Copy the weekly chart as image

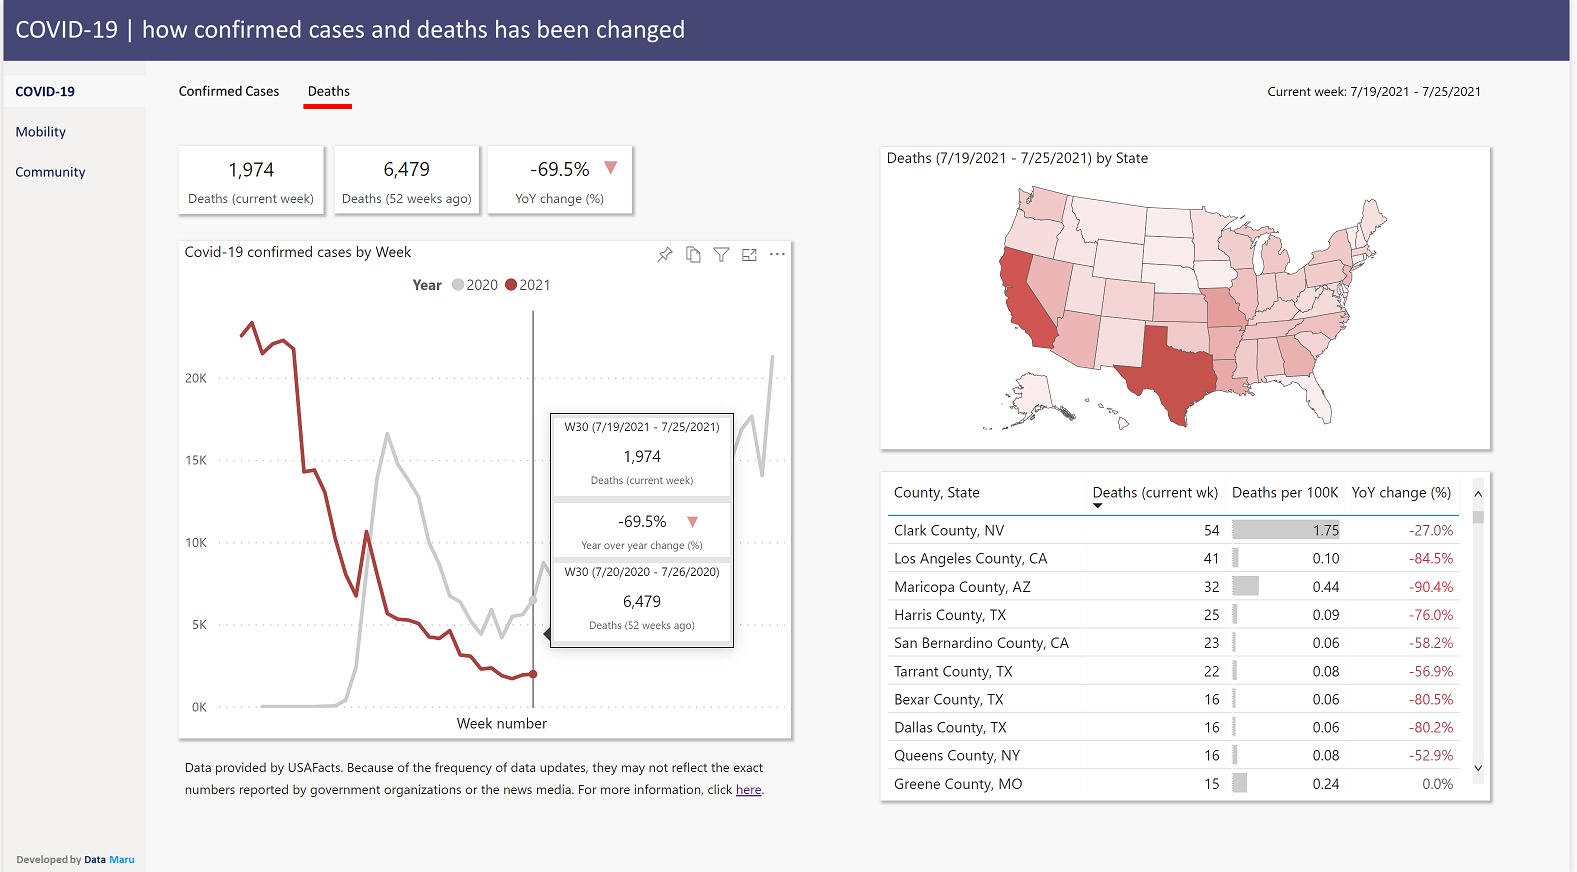point(693,254)
